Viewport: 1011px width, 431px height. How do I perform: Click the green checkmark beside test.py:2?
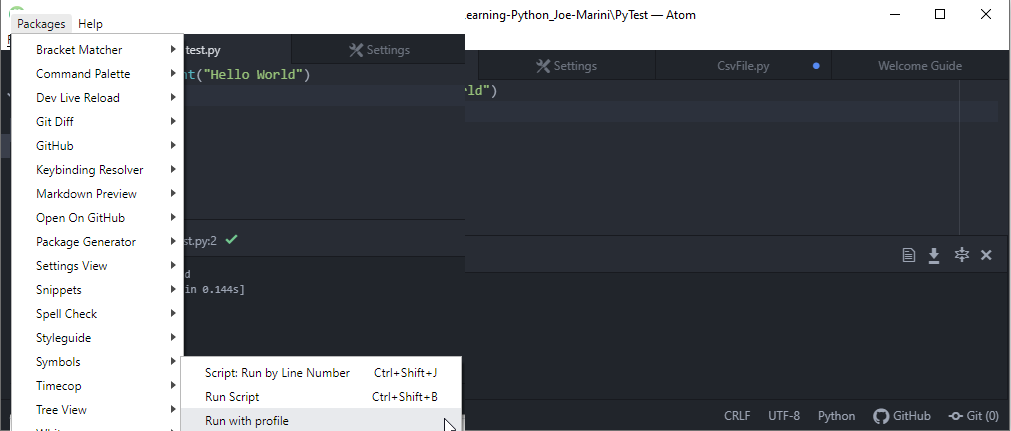tap(231, 240)
